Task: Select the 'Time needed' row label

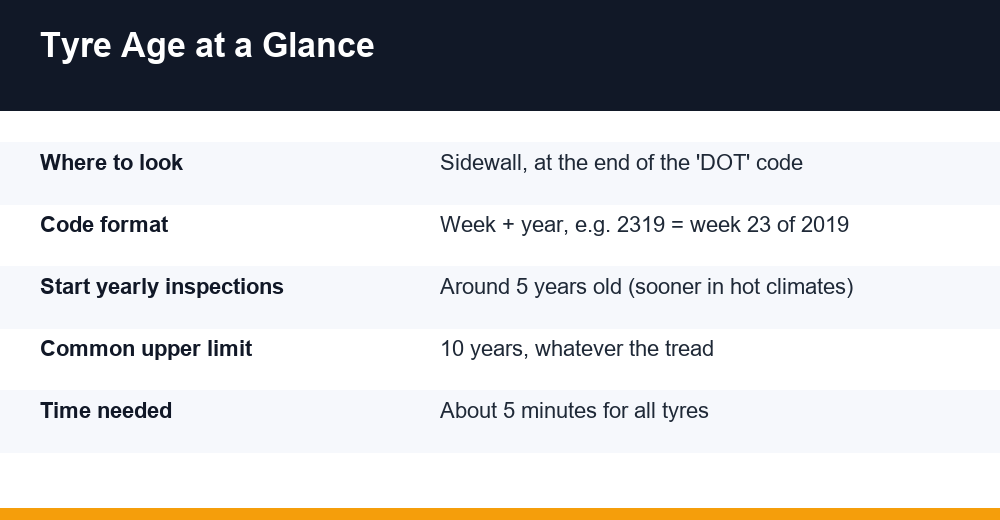Action: [106, 410]
